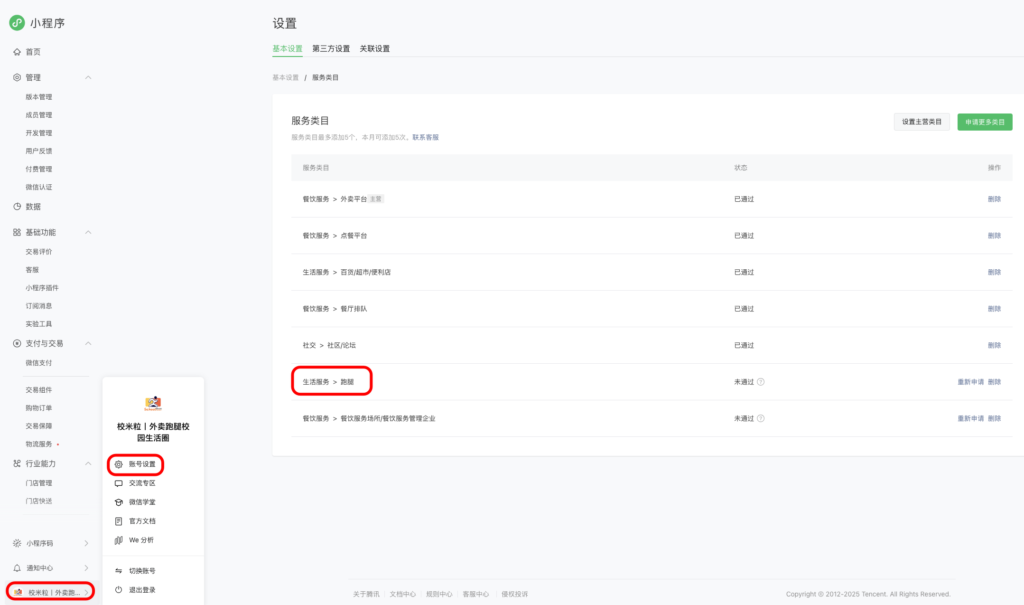Click the 切换账号 switch-account icon

coord(117,569)
